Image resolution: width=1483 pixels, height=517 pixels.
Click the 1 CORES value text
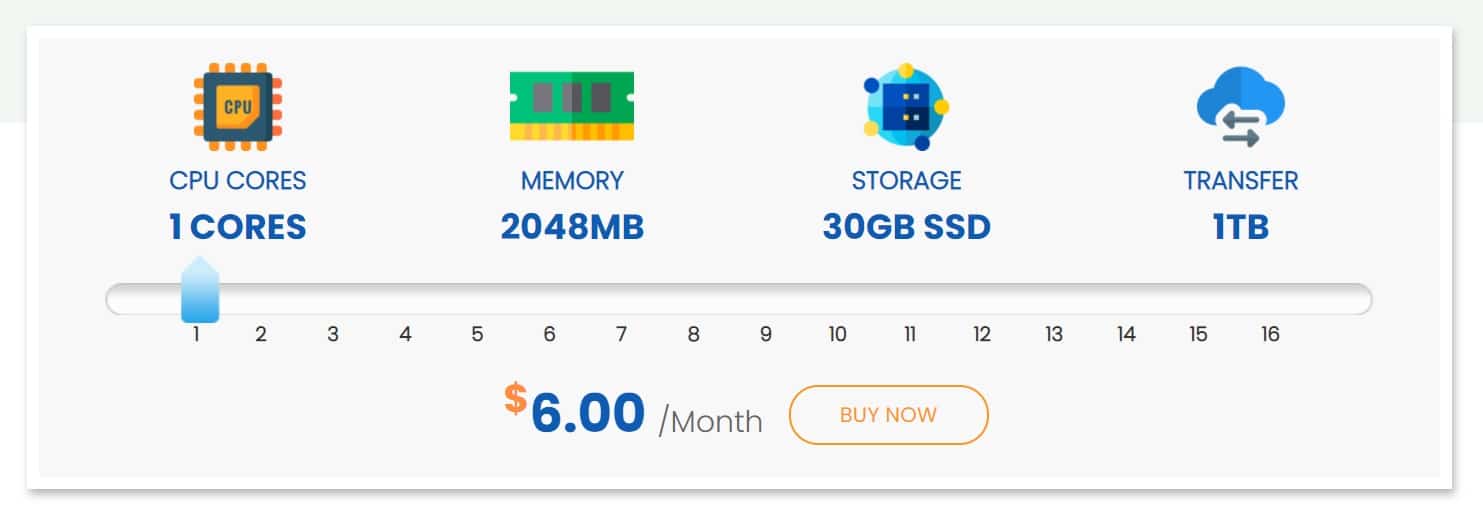[238, 228]
